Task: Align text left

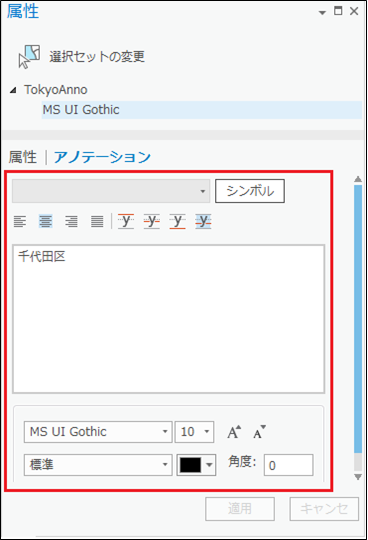Action: tap(20, 221)
